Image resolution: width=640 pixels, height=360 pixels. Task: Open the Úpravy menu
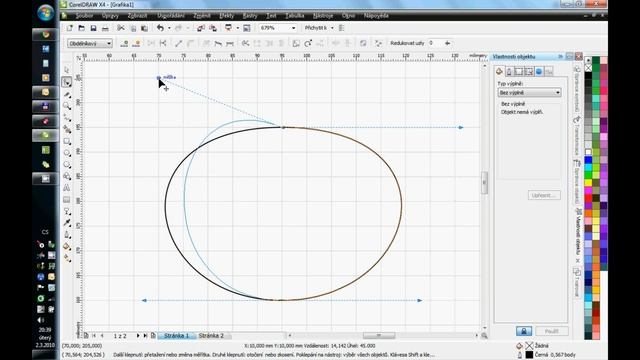[x=110, y=16]
